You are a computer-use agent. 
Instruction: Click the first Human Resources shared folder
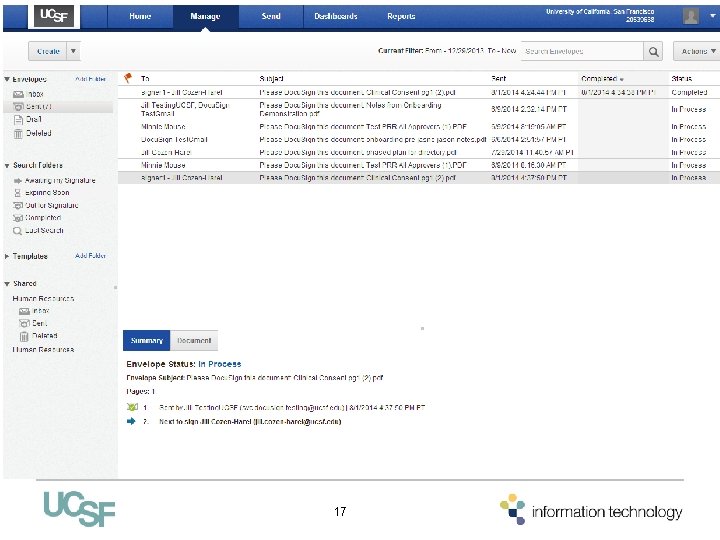pyautogui.click(x=43, y=299)
